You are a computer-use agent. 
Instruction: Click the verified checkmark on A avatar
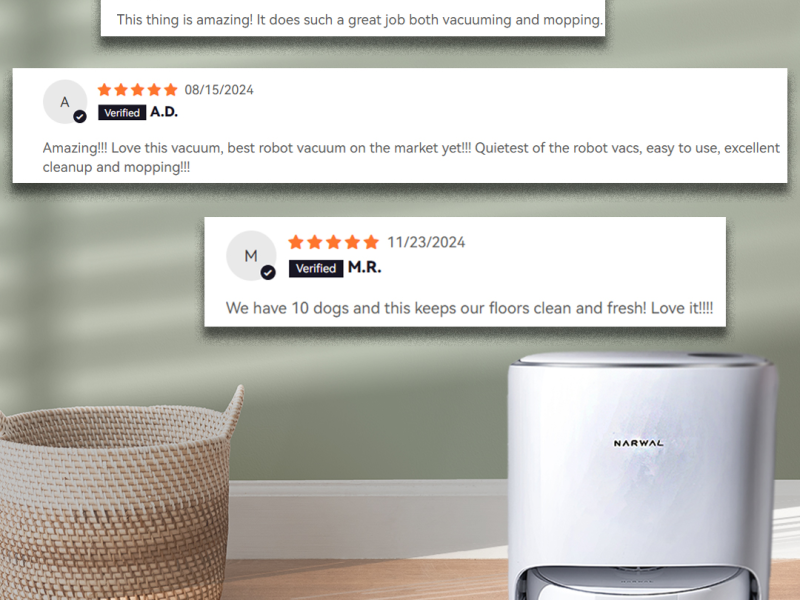80,117
